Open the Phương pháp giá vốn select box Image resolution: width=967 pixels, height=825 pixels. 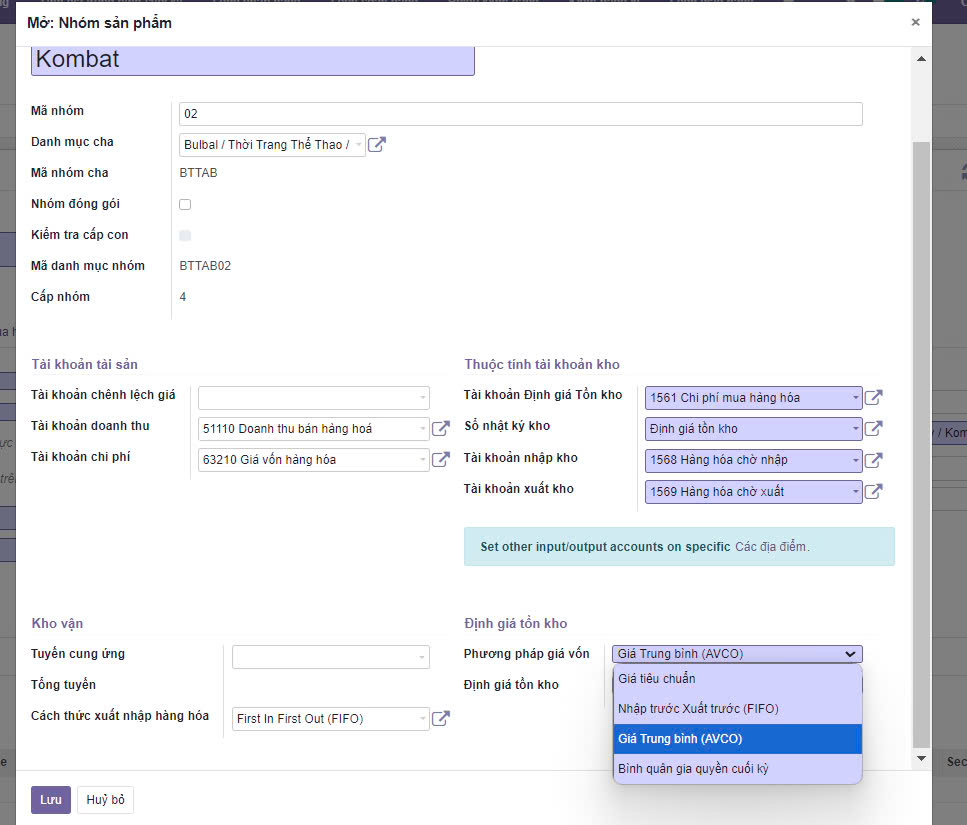737,654
